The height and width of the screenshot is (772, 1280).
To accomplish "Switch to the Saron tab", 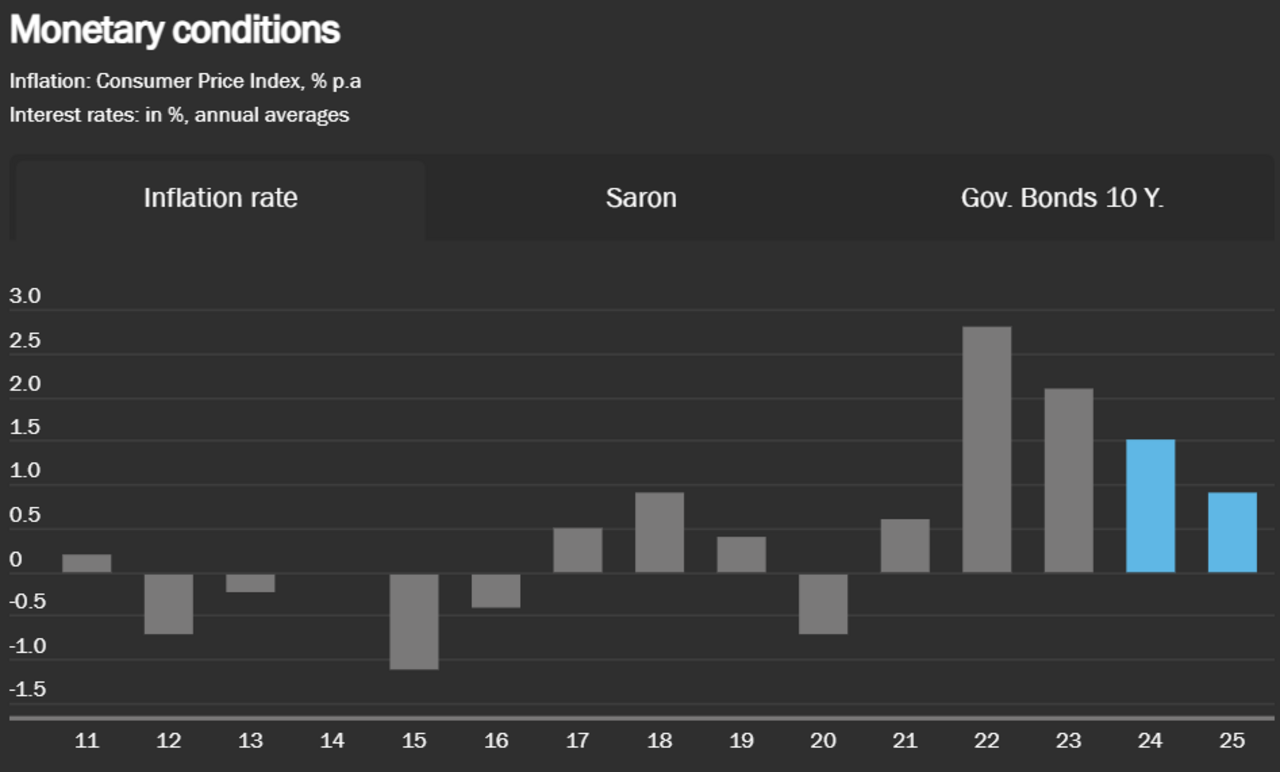I will click(x=641, y=198).
